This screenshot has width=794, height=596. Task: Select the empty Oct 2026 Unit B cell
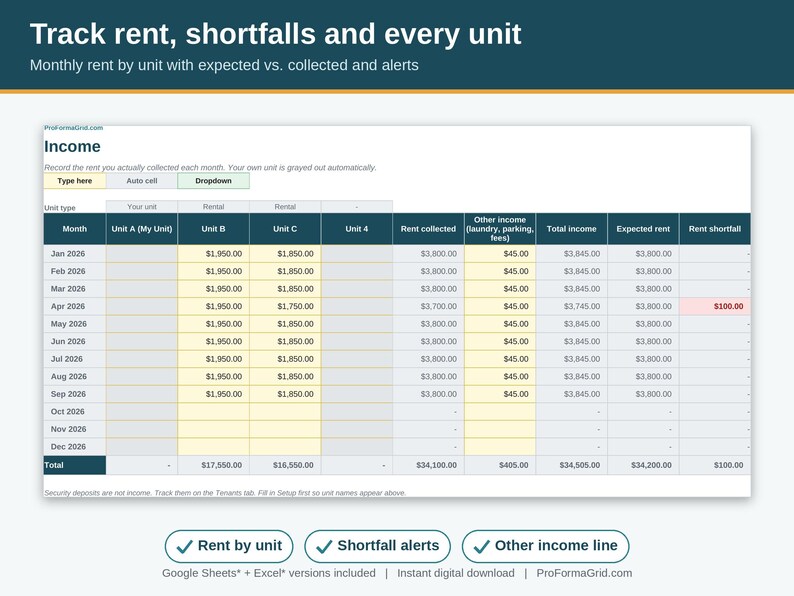pyautogui.click(x=213, y=412)
